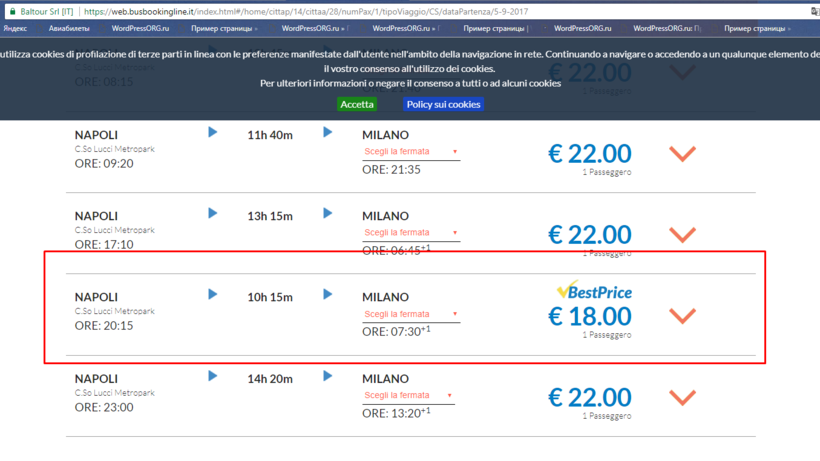Click the blue arrow after Napoli in the 23:00 row
This screenshot has height=461, width=820.
point(212,376)
